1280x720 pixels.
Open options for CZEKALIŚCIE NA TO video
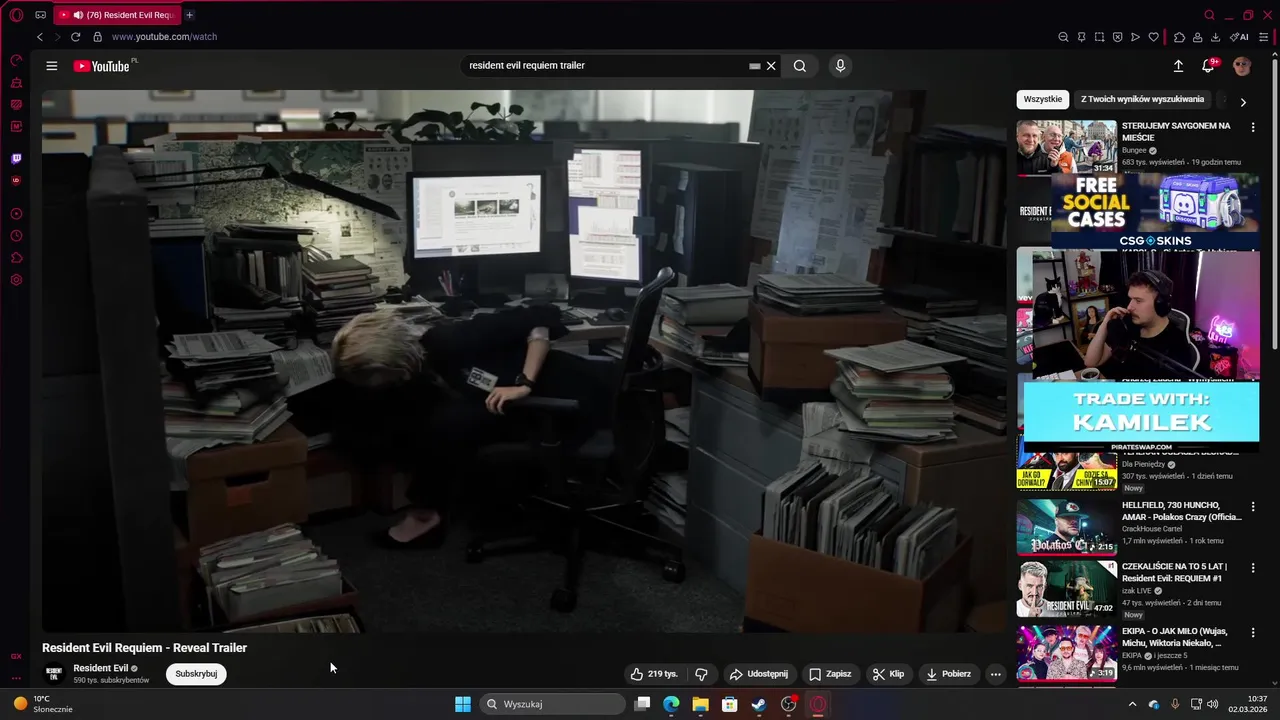pyautogui.click(x=1253, y=568)
